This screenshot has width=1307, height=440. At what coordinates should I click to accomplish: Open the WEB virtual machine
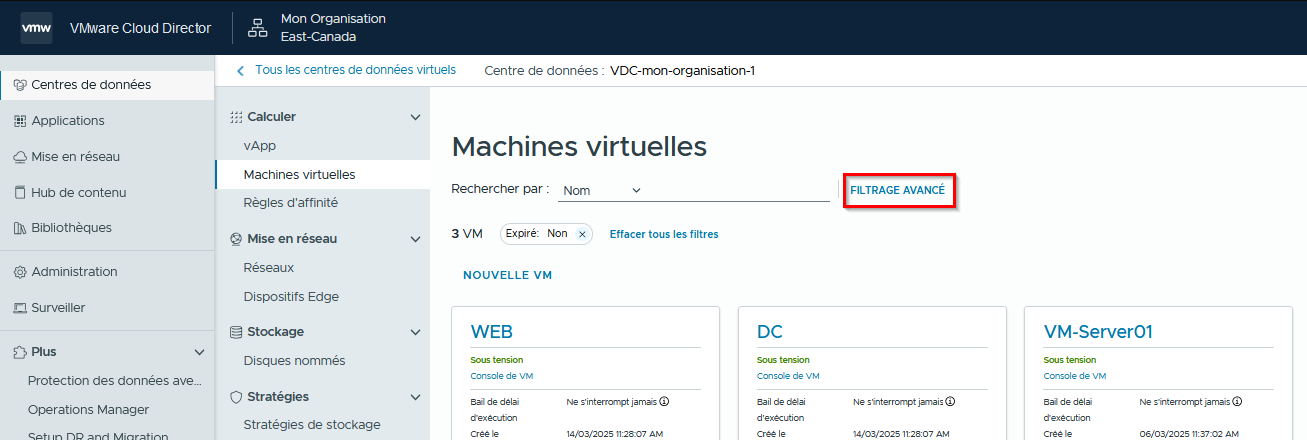tap(492, 332)
